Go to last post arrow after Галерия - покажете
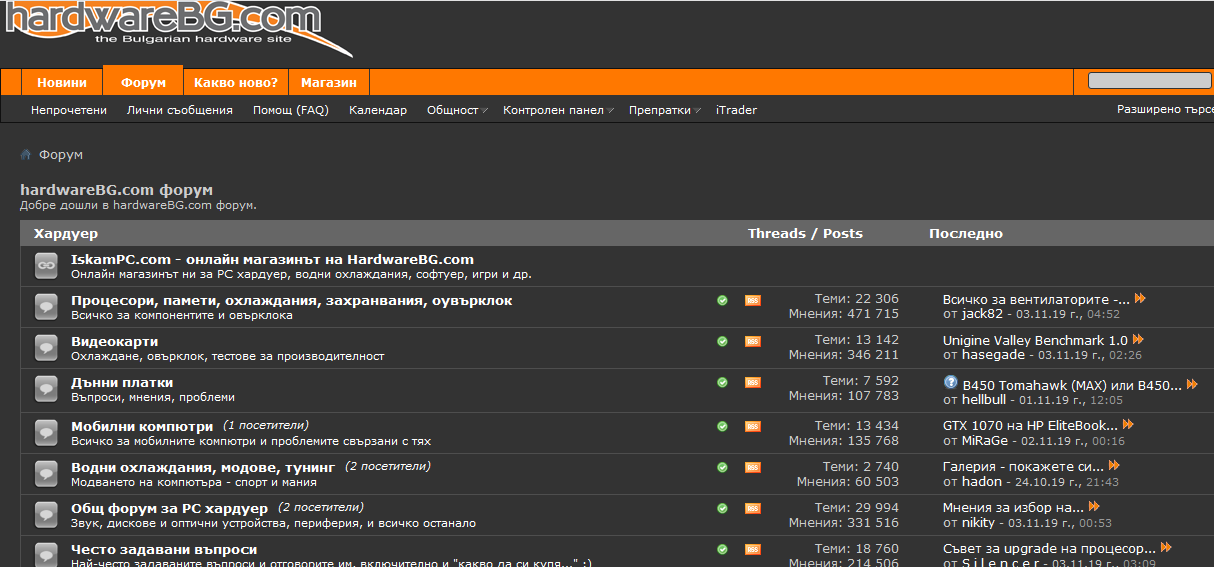Image resolution: width=1214 pixels, height=567 pixels. coord(1114,466)
